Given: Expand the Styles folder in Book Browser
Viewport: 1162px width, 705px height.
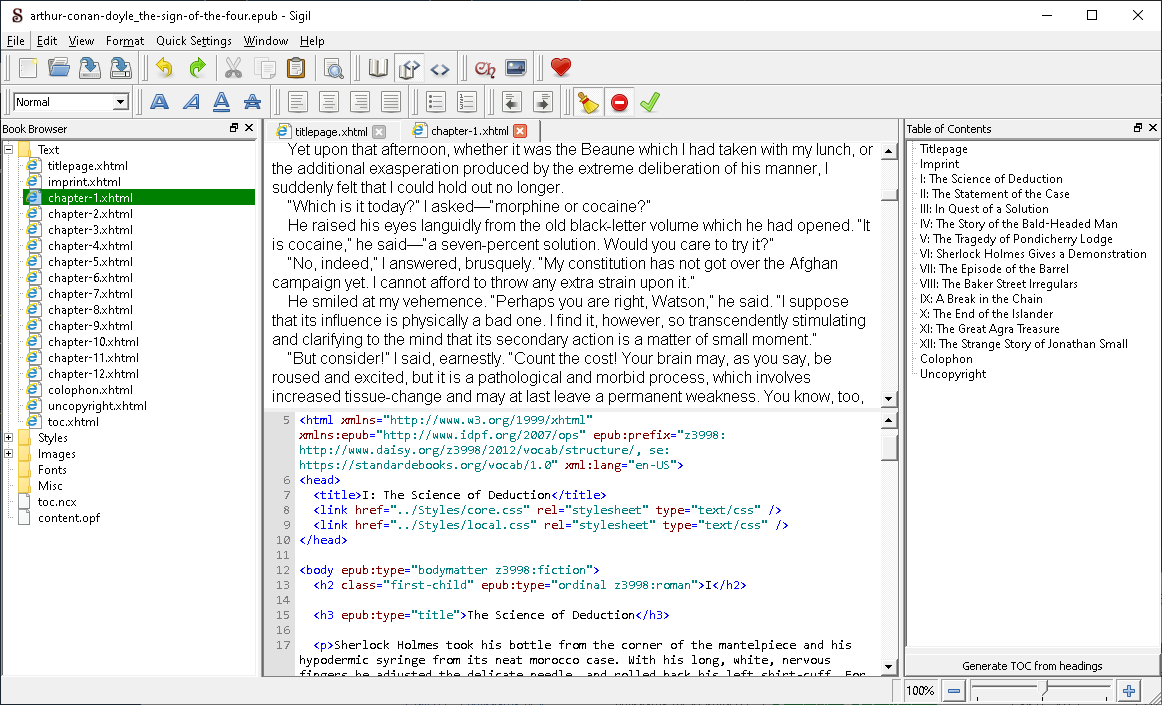Looking at the screenshot, I should point(9,438).
